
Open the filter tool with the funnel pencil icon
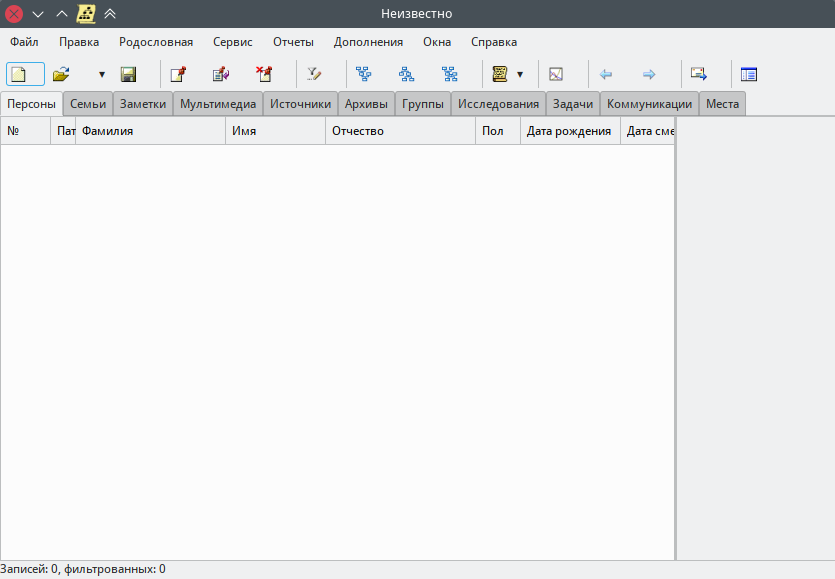coord(314,74)
